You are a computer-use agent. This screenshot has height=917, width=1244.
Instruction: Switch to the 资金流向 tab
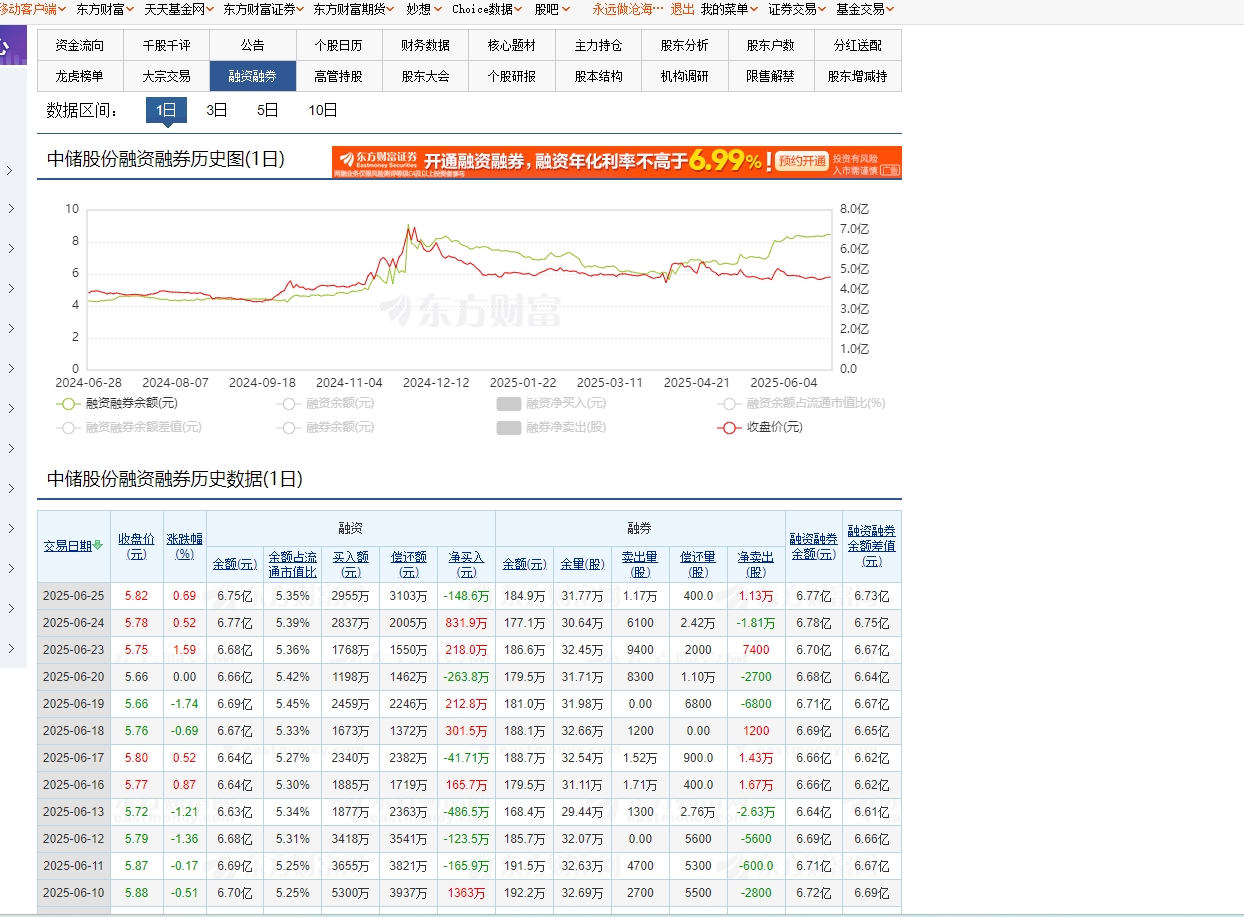(x=80, y=45)
